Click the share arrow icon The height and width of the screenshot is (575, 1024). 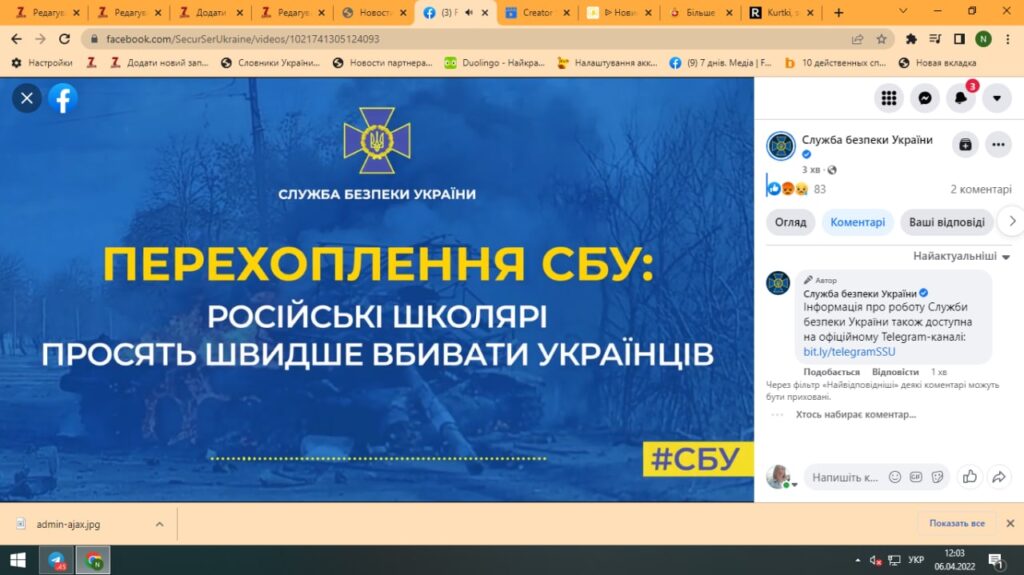point(999,477)
